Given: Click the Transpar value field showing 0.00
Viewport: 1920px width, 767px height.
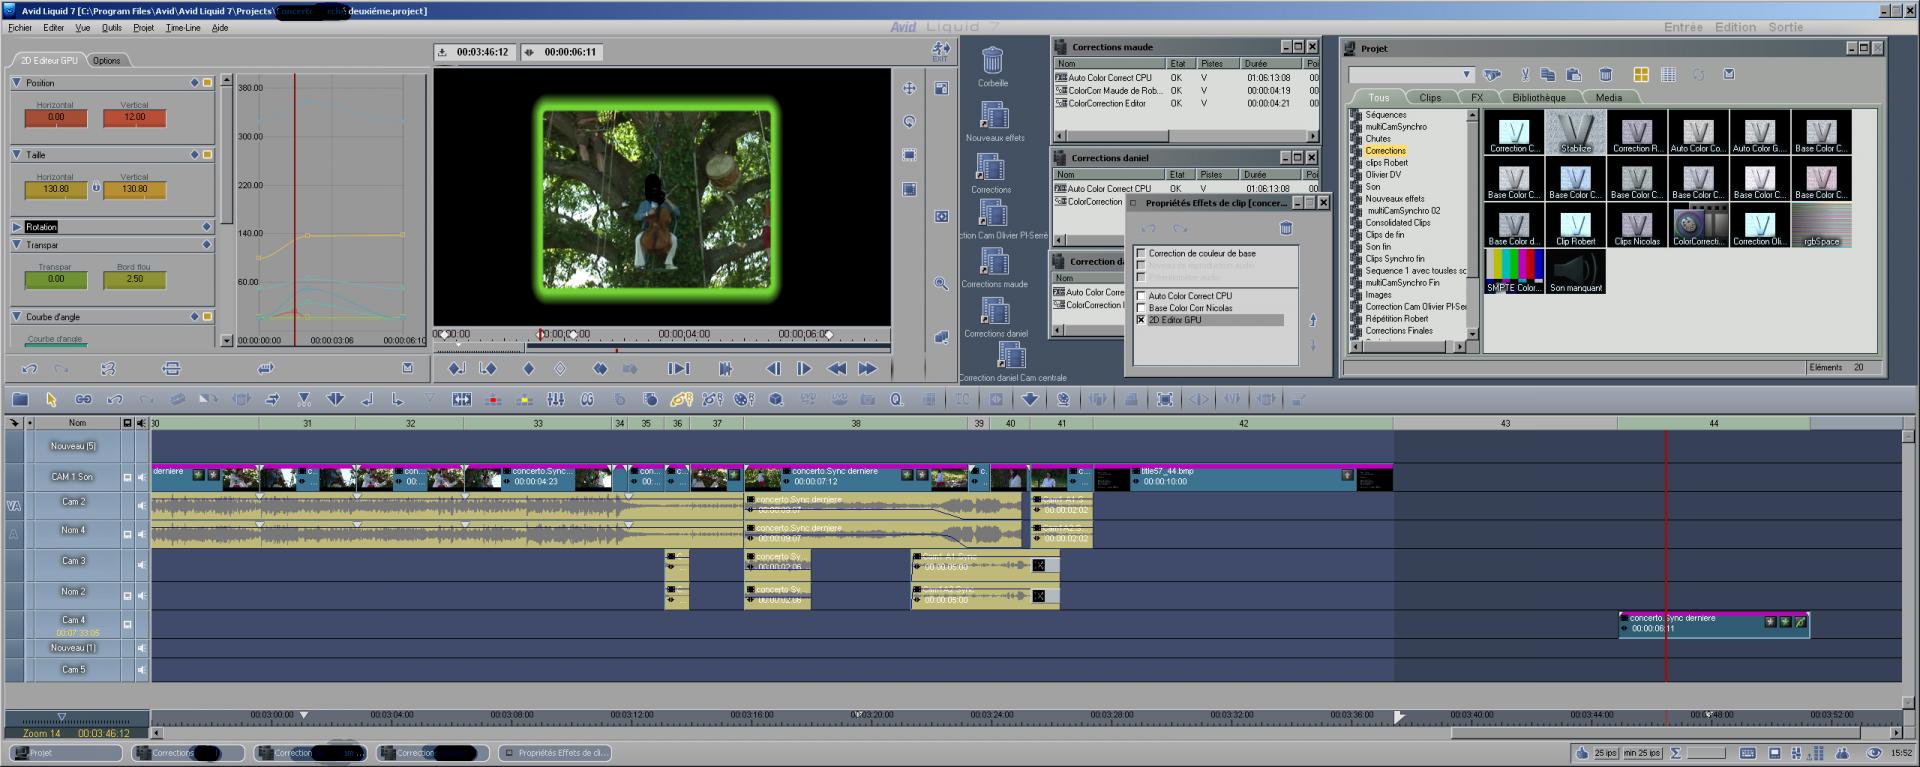Looking at the screenshot, I should click(x=56, y=280).
